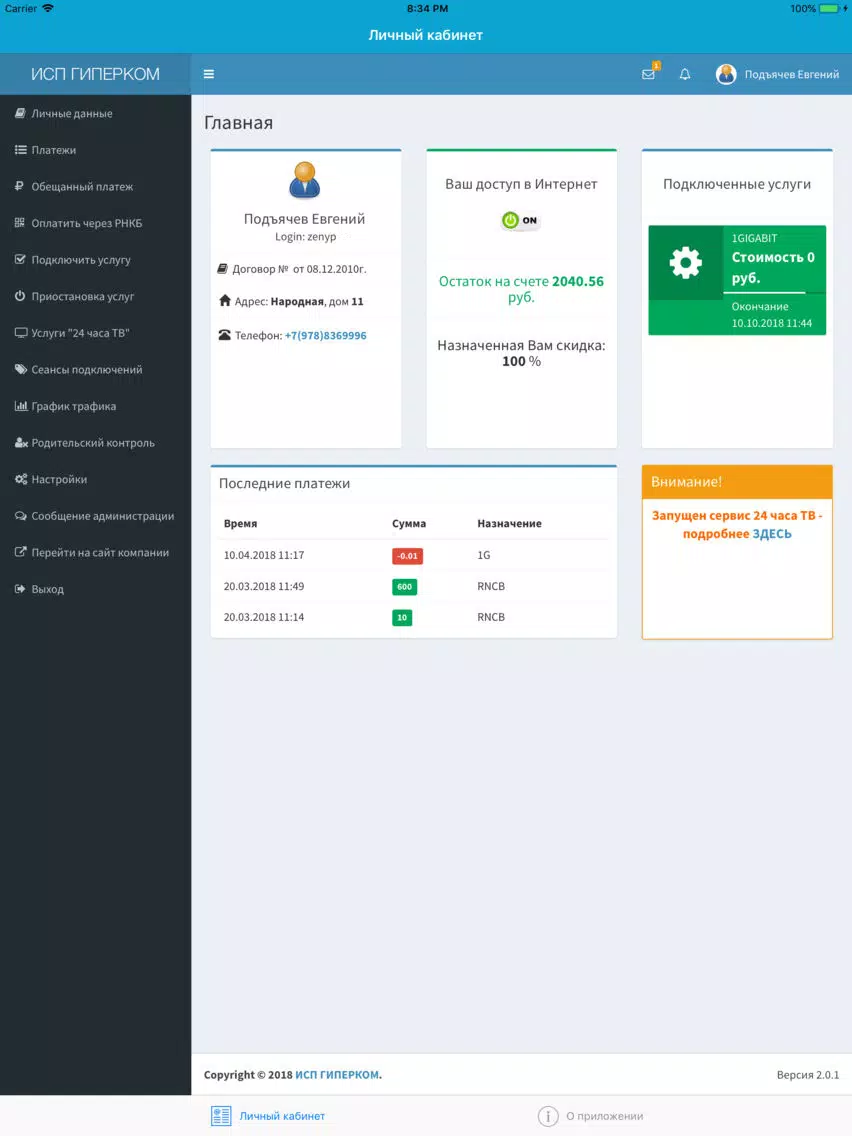Toggle the Internet access ON switch
Screen dimensions: 852x1136
point(520,220)
